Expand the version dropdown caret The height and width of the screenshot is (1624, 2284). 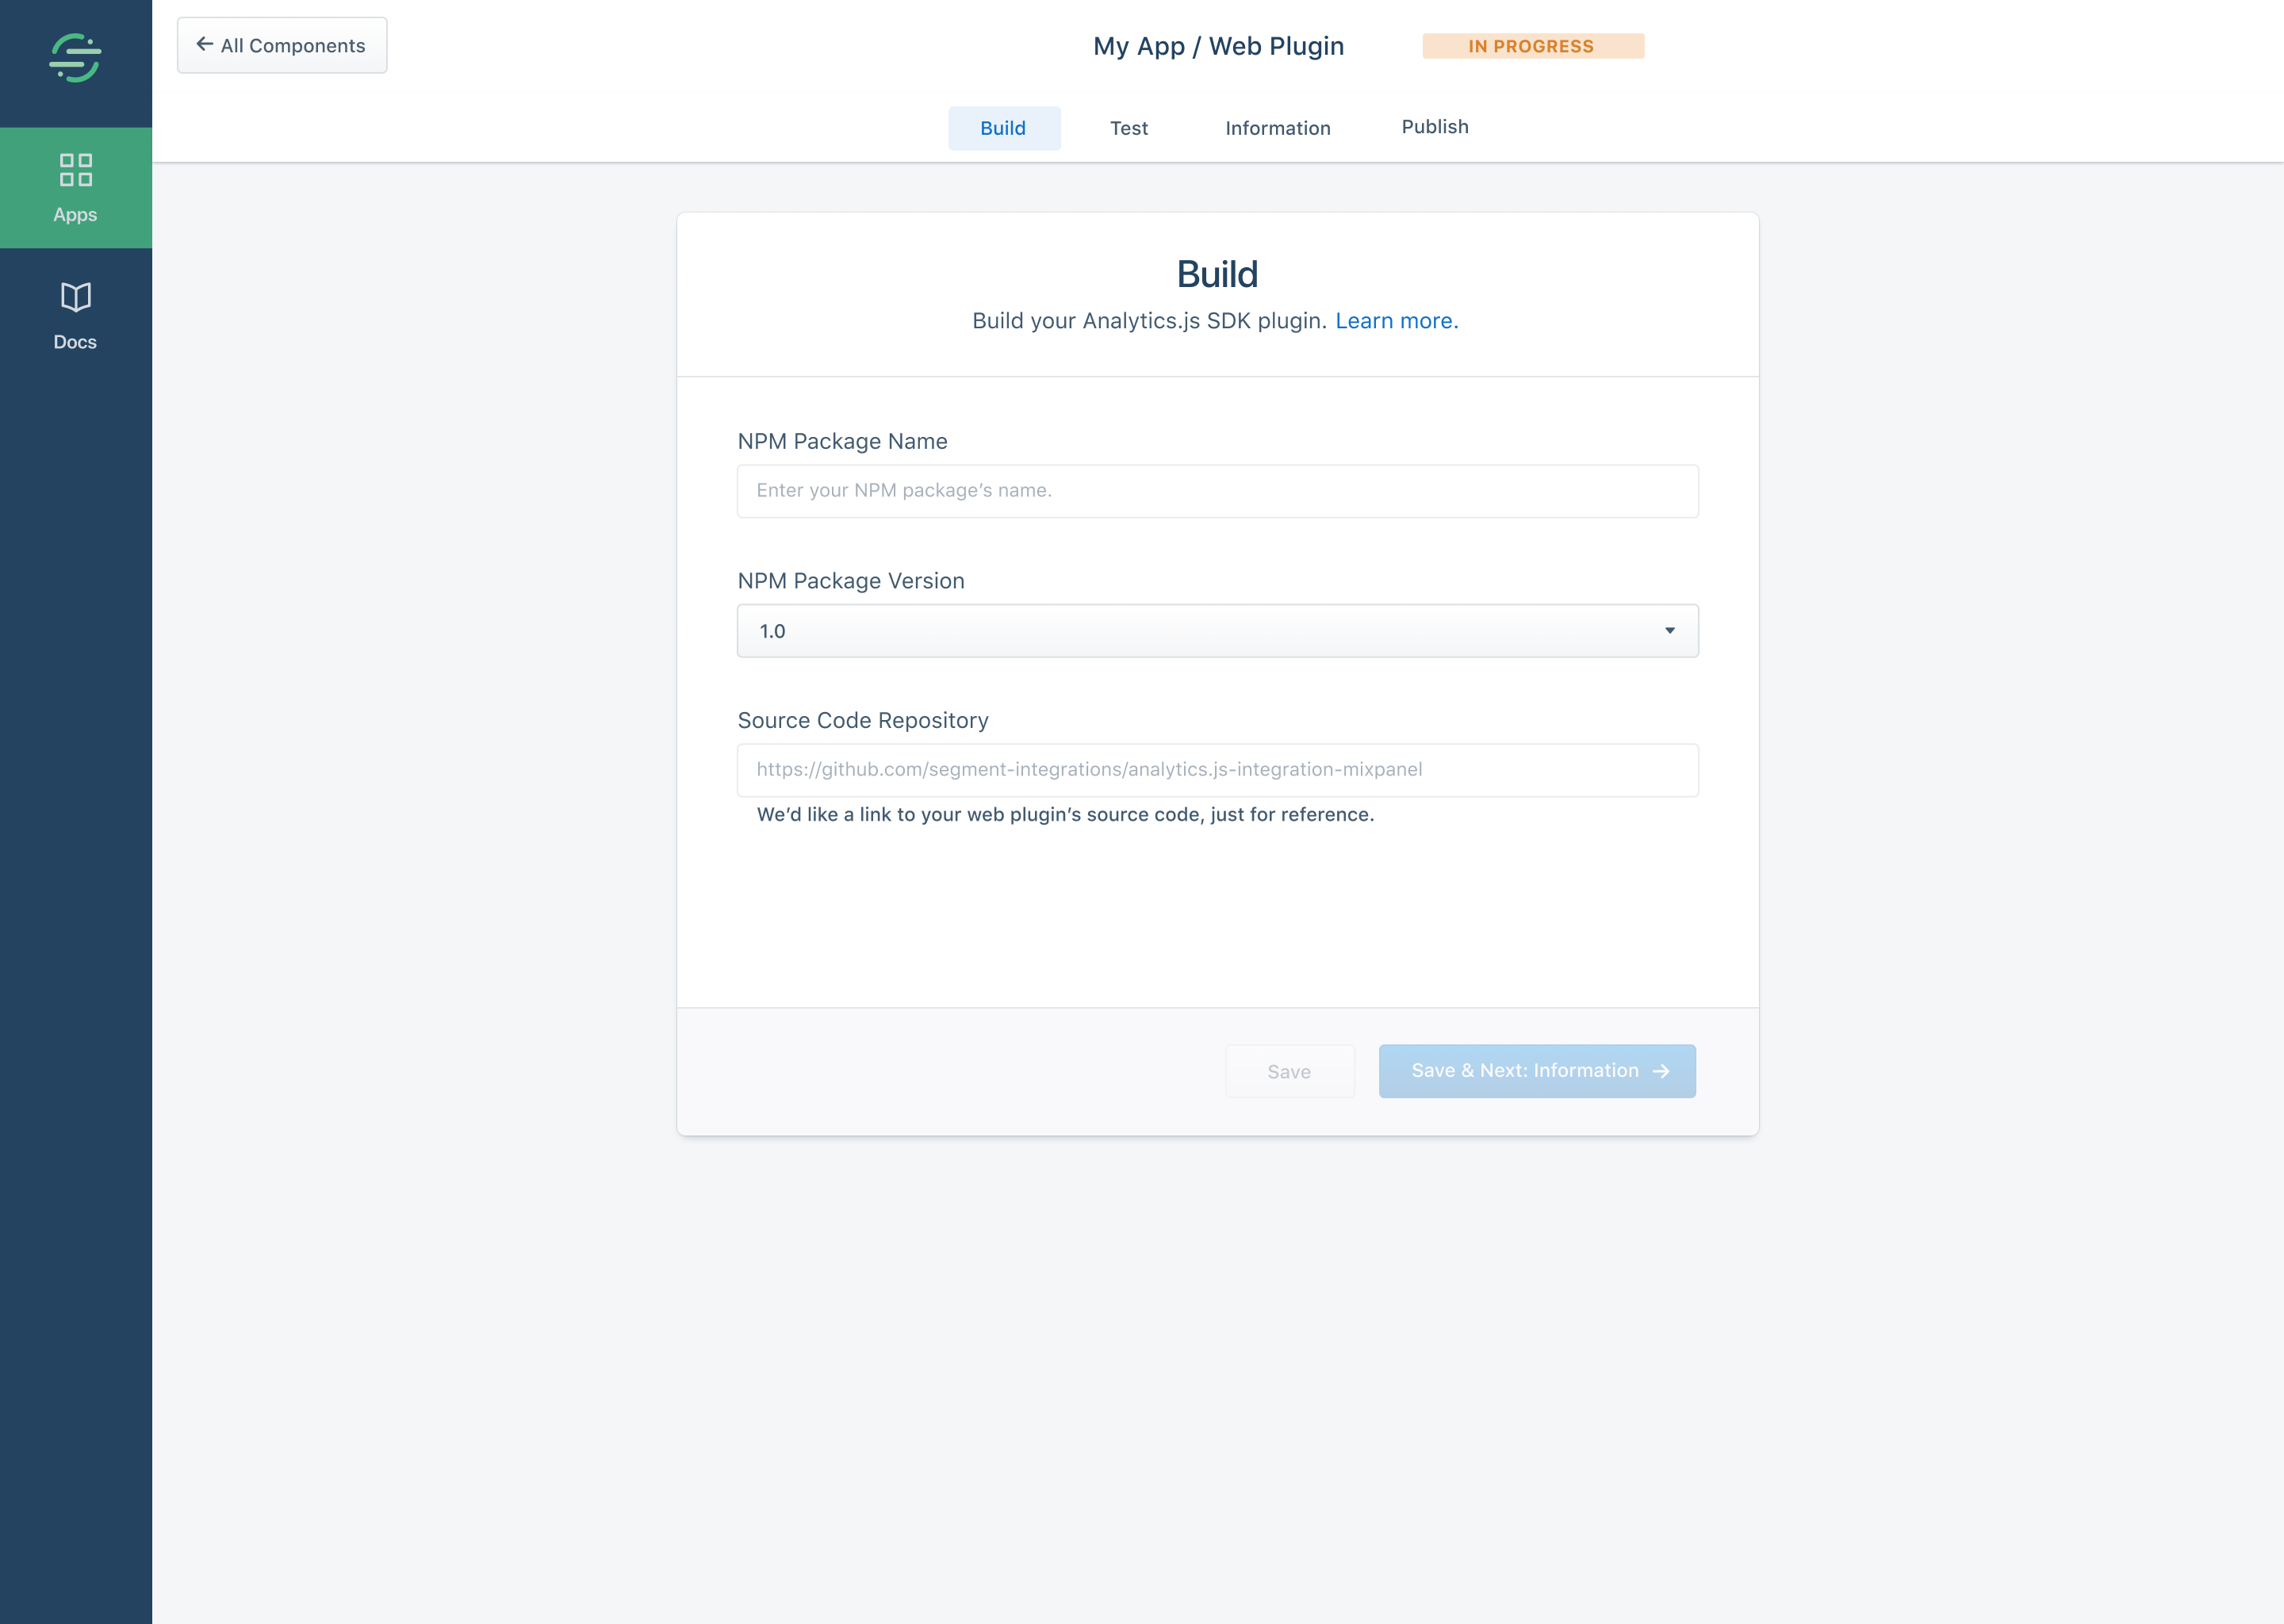[x=1669, y=630]
